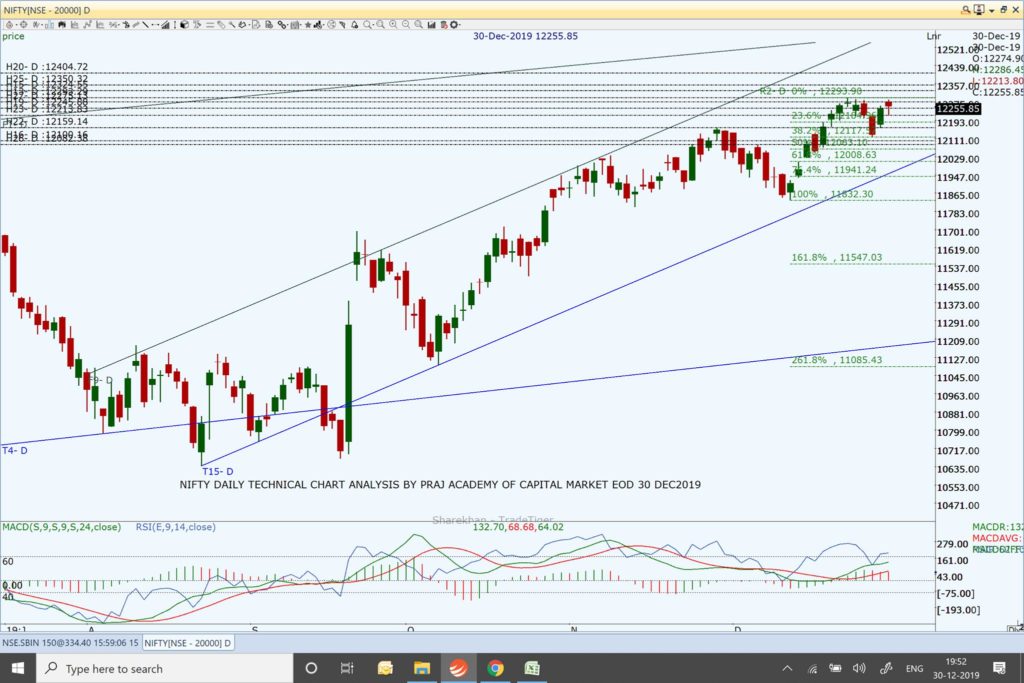Click the user search icon top right
This screenshot has height=683, width=1024.
(x=965, y=10)
